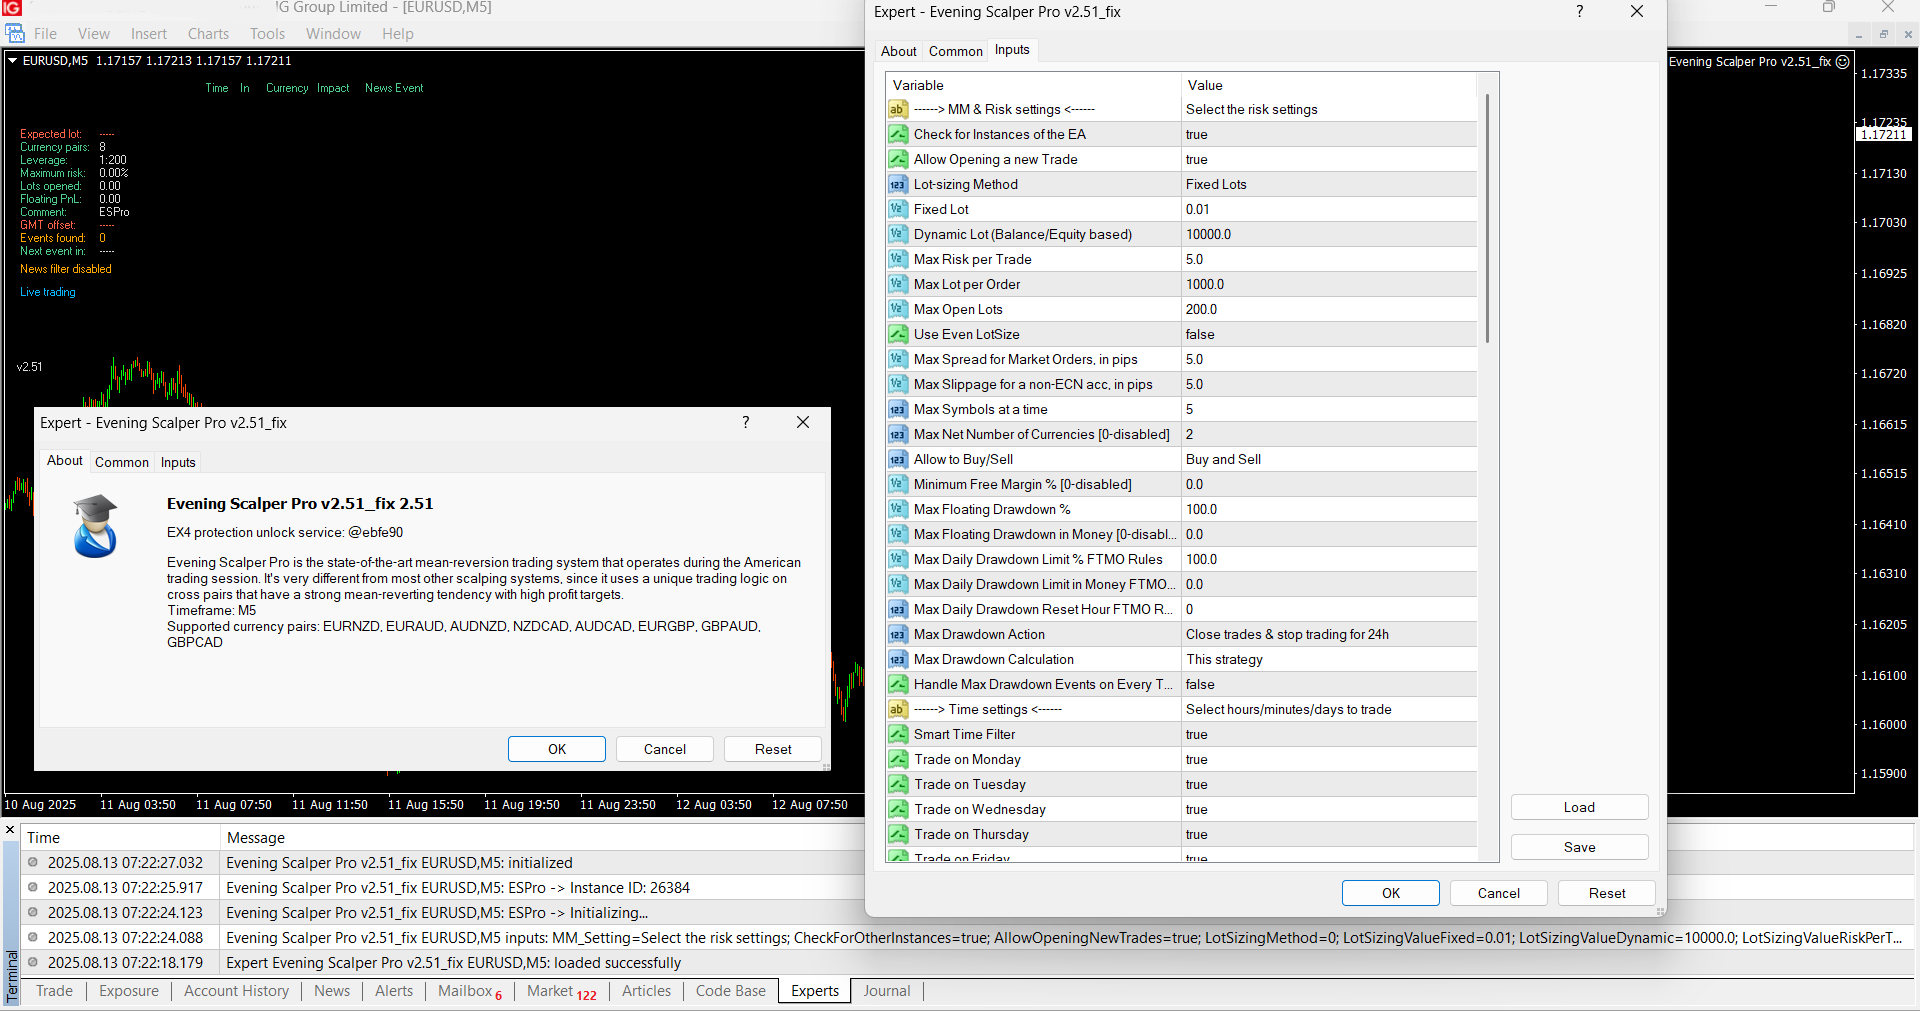This screenshot has width=1920, height=1011.
Task: Click the help question mark in Inputs dialog
Action: click(1579, 12)
